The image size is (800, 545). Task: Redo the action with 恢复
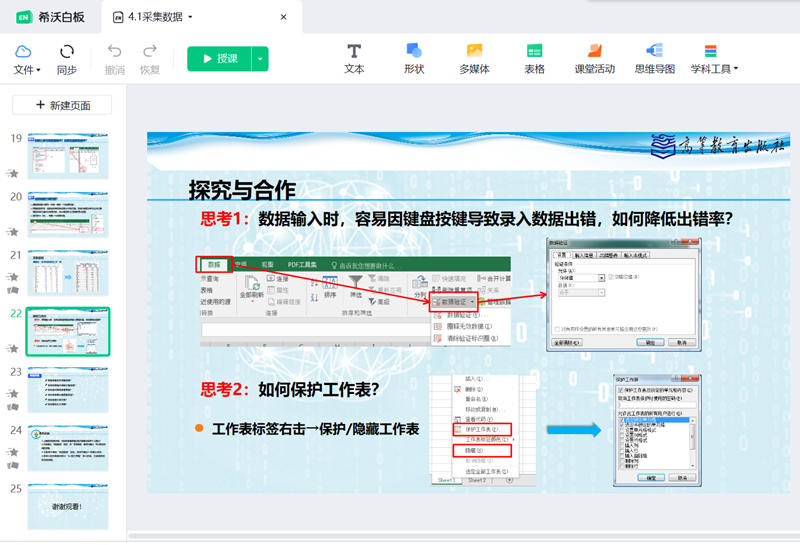pyautogui.click(x=150, y=59)
